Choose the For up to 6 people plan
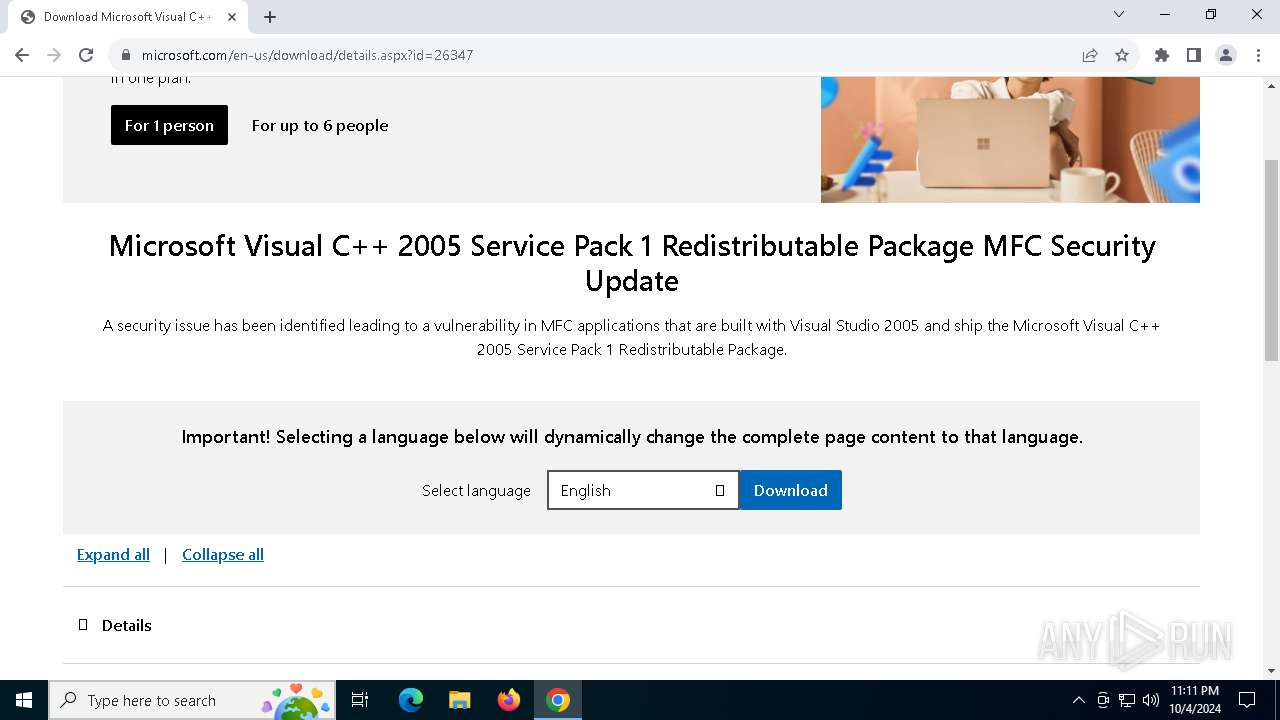 [320, 125]
